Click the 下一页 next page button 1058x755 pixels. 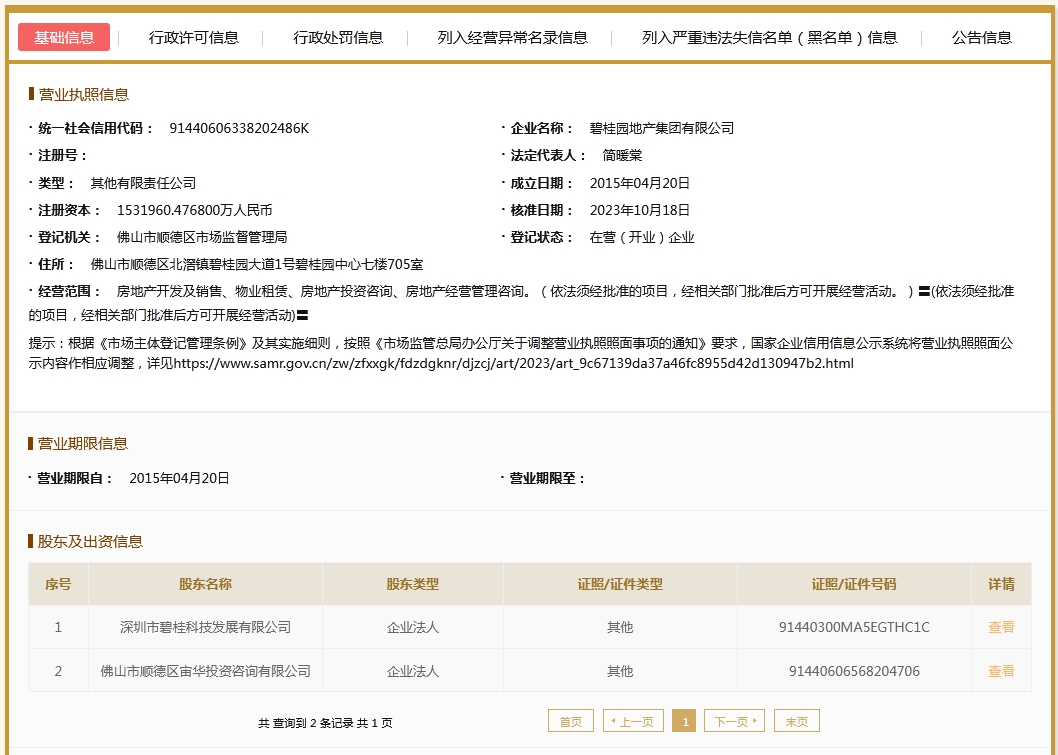[734, 721]
